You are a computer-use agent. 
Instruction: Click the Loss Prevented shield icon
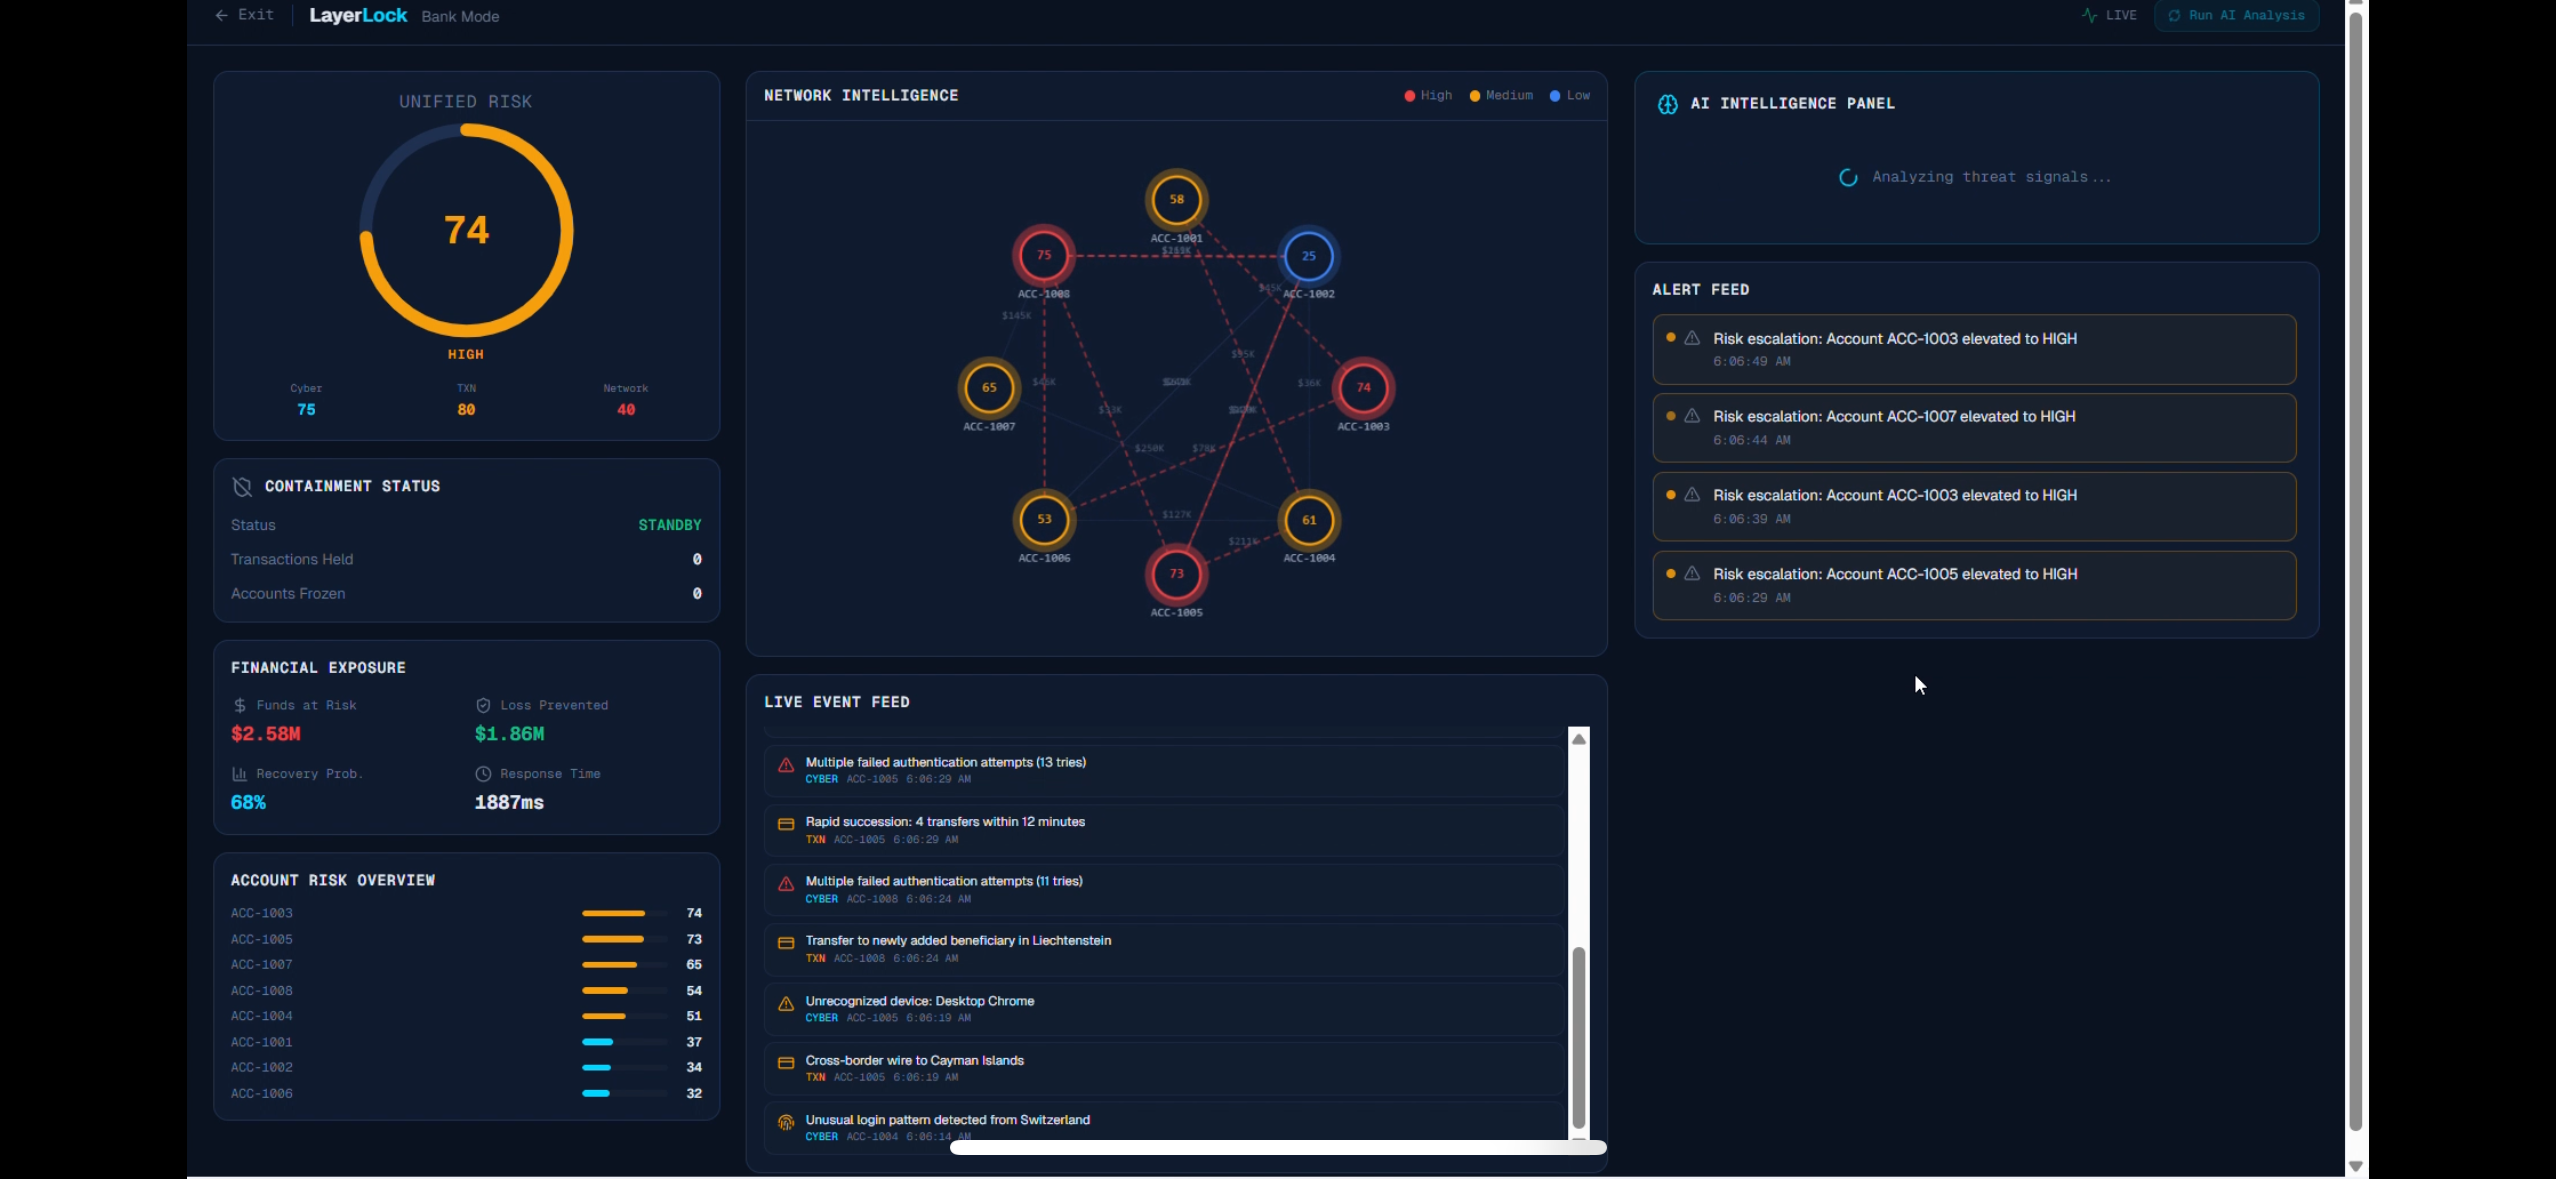(483, 705)
